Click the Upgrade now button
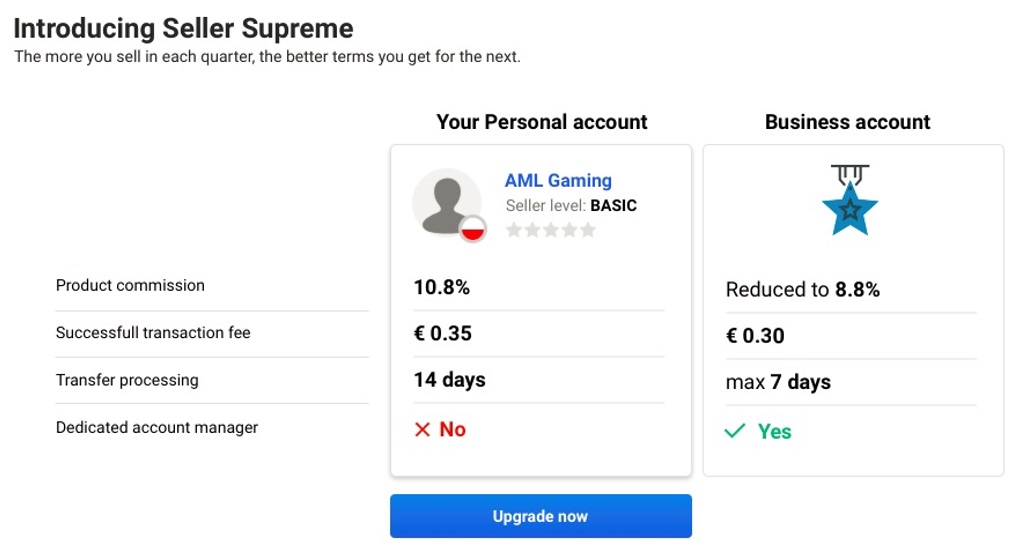 tap(540, 516)
